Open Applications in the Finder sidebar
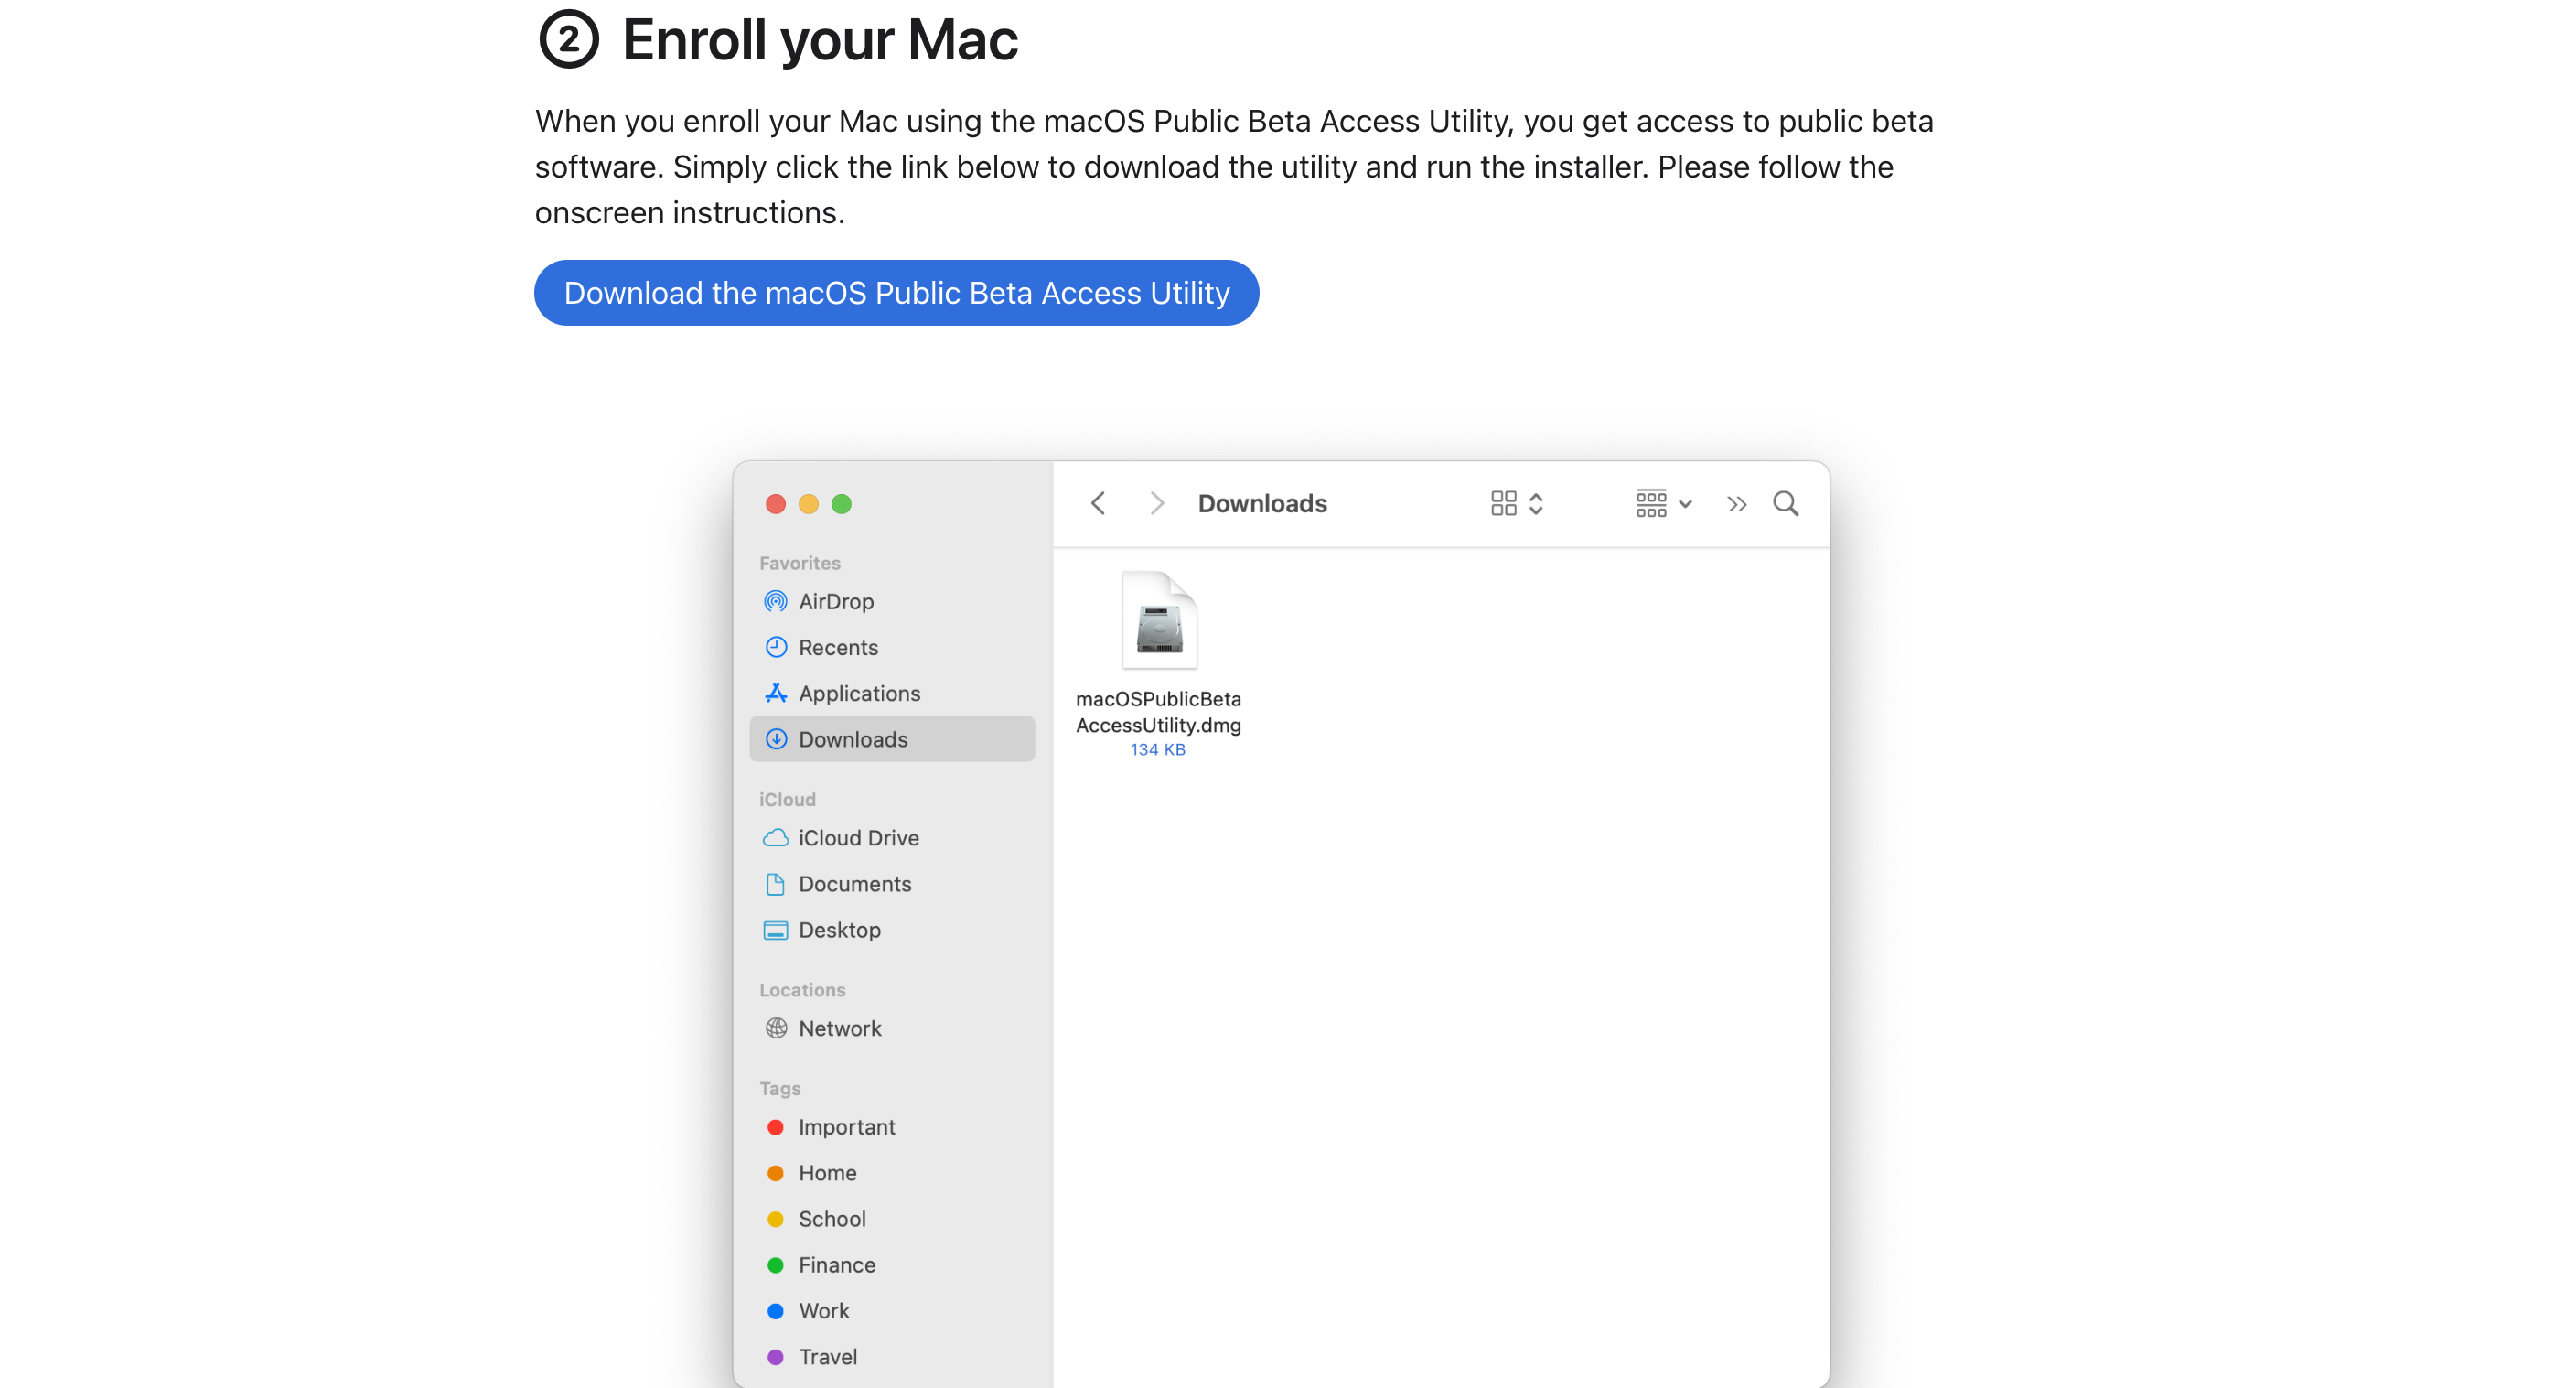The height and width of the screenshot is (1388, 2576). [892, 693]
